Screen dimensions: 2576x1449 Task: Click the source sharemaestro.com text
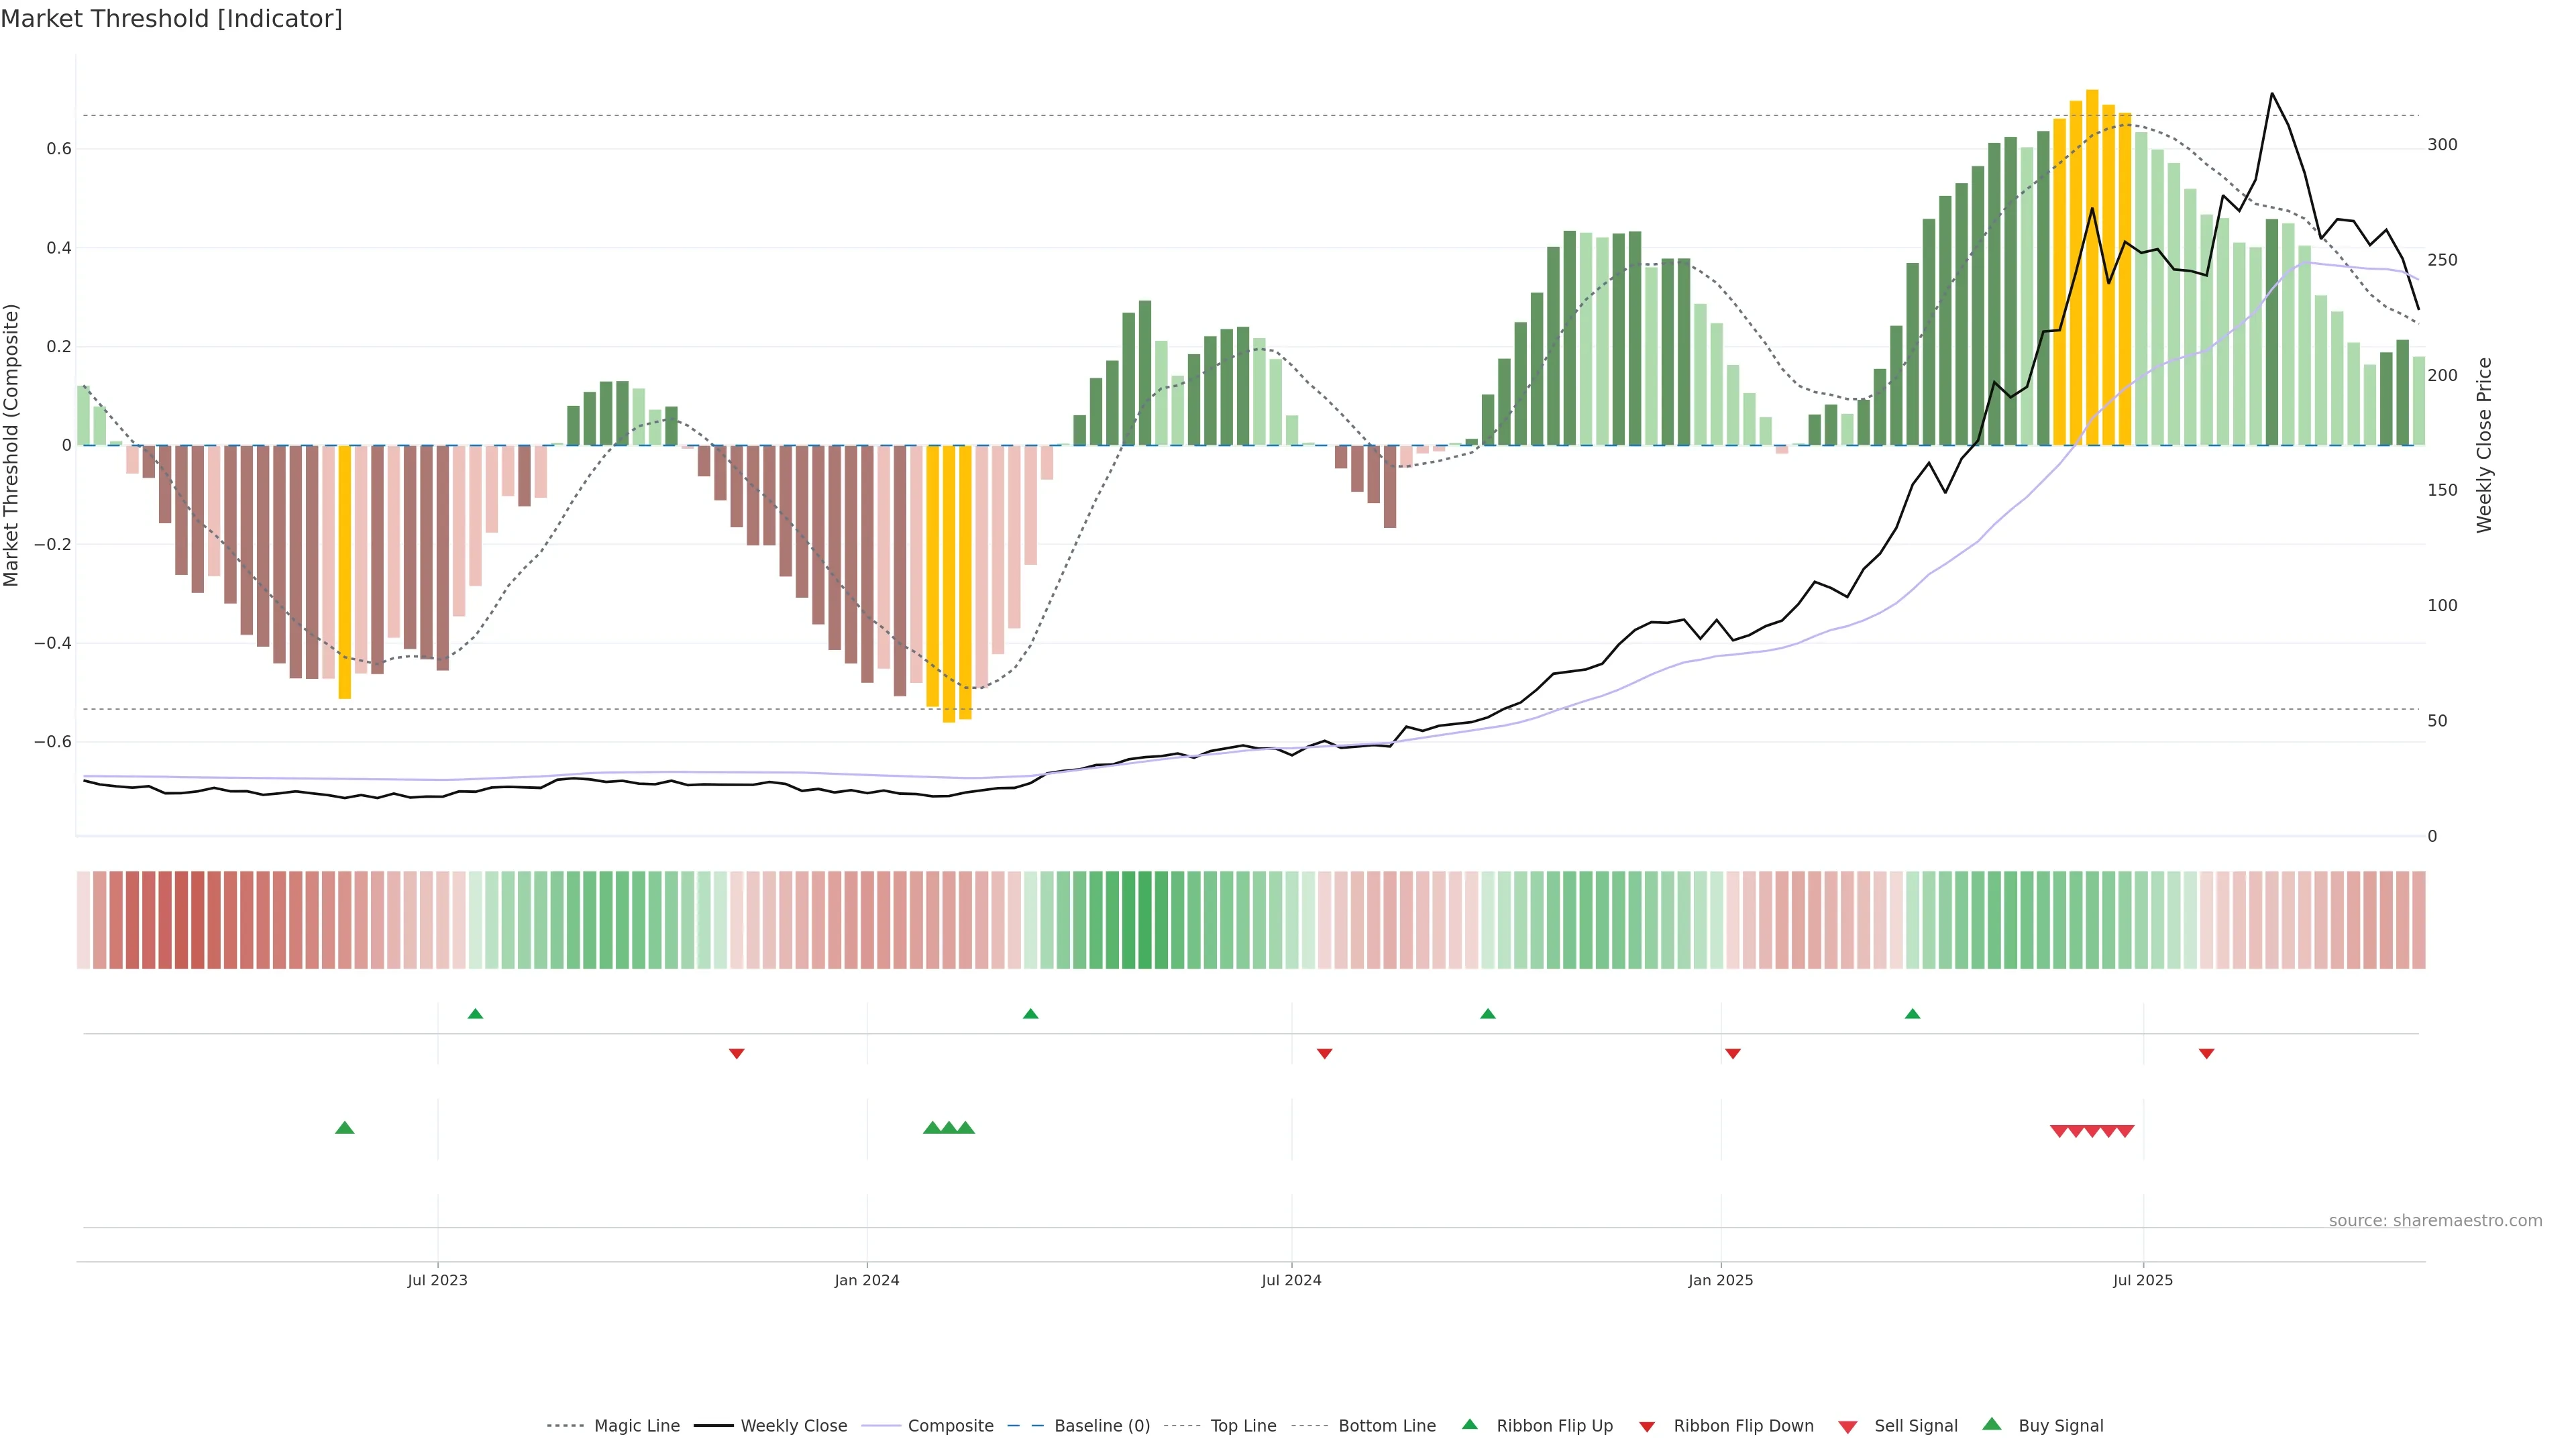click(2435, 1220)
